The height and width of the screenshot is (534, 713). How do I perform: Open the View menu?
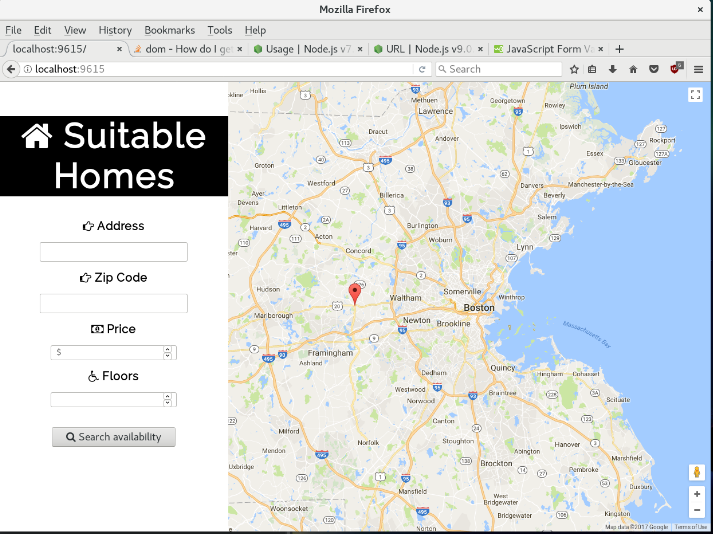75,30
